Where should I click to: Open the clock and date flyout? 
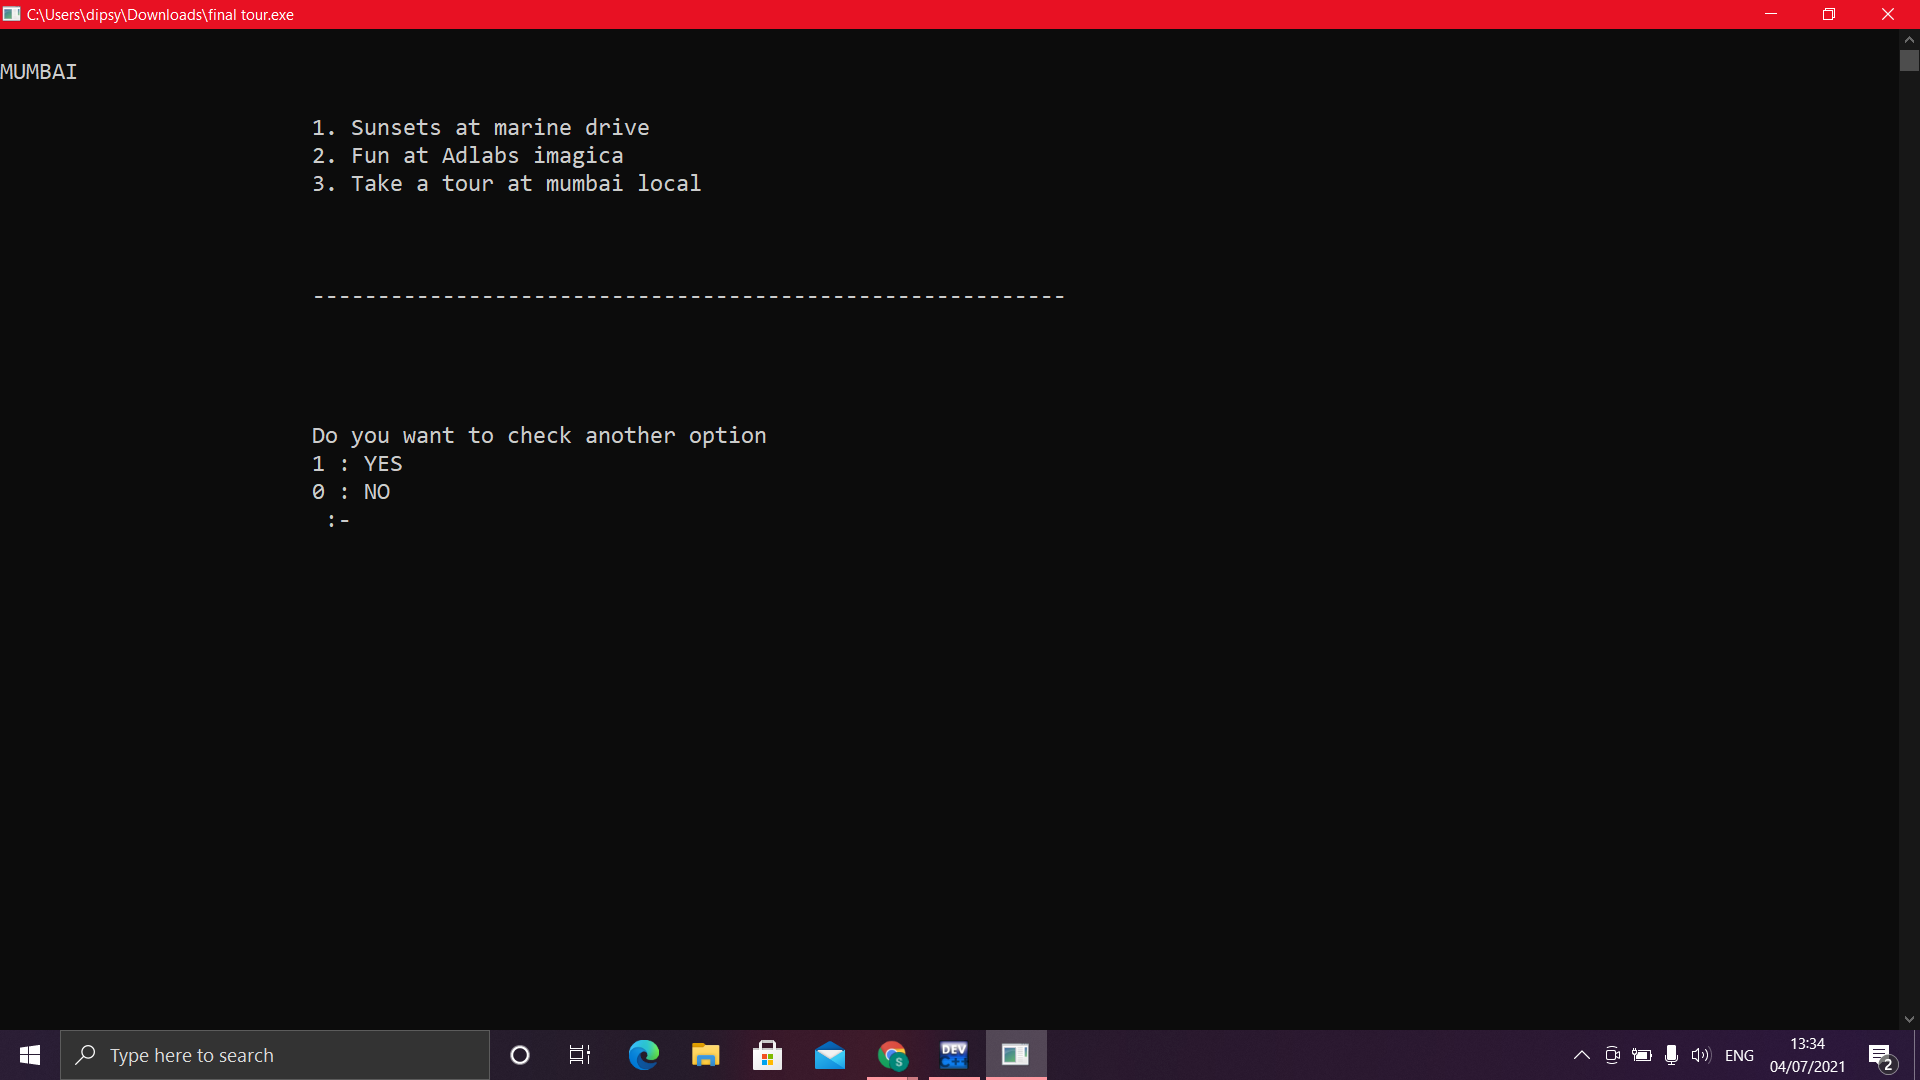click(1807, 1055)
